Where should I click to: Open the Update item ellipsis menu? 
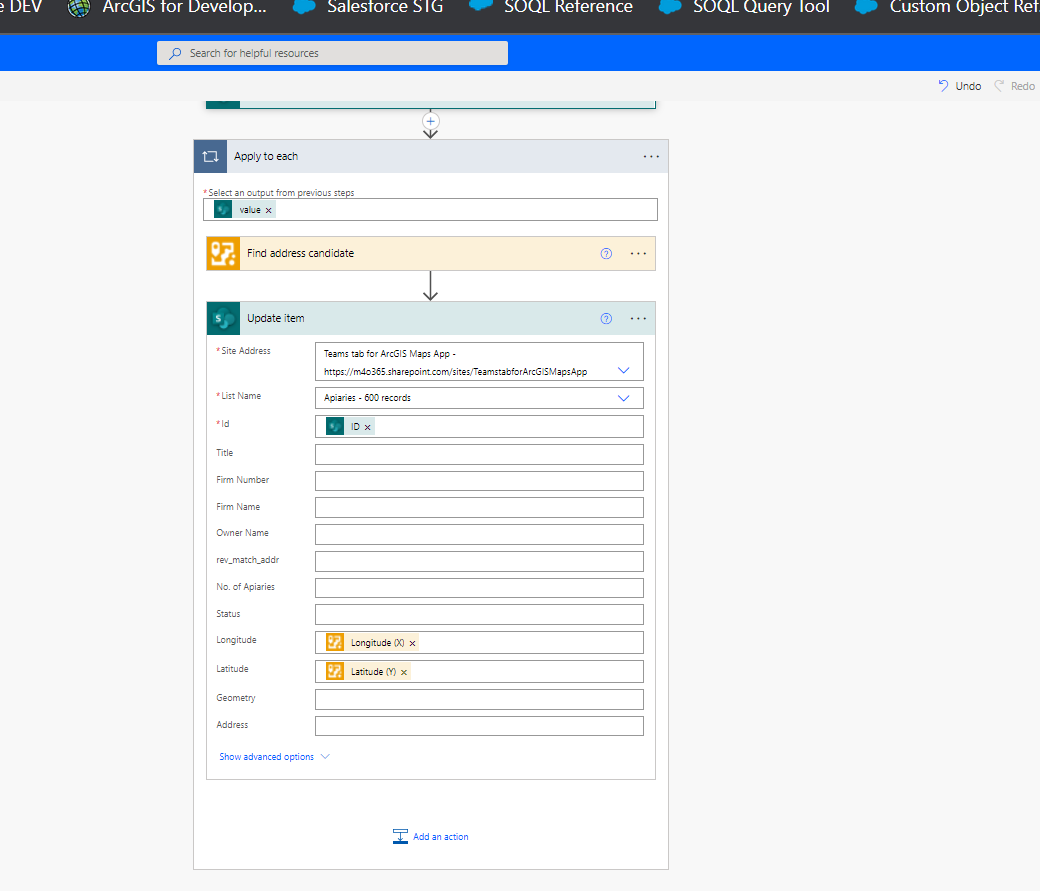click(638, 318)
